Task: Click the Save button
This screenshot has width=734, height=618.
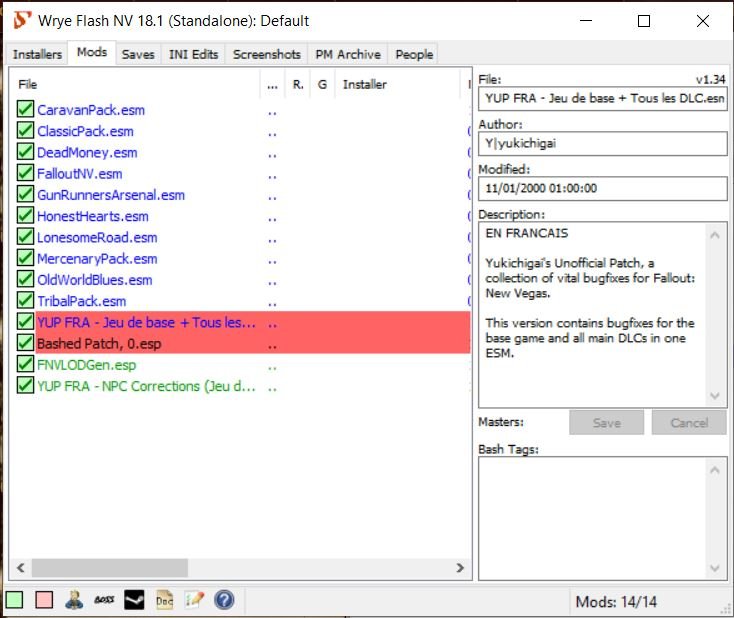Action: pyautogui.click(x=607, y=423)
